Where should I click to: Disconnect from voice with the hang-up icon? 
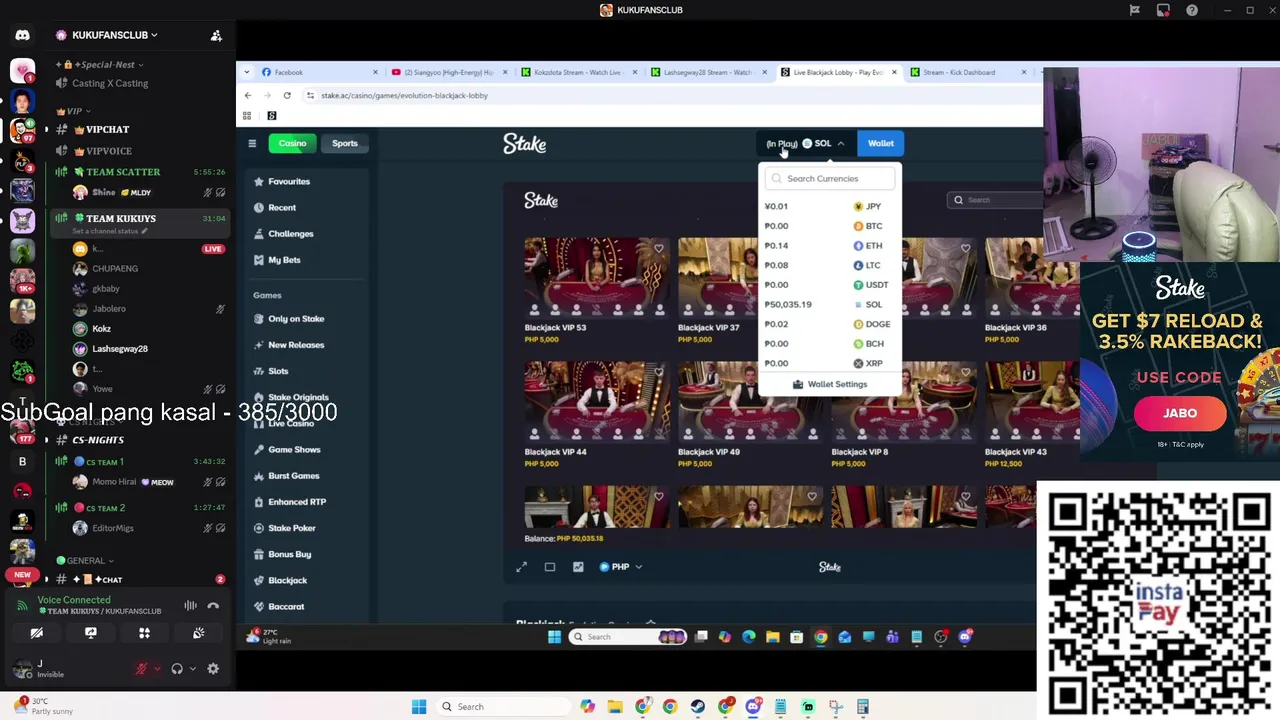(213, 605)
